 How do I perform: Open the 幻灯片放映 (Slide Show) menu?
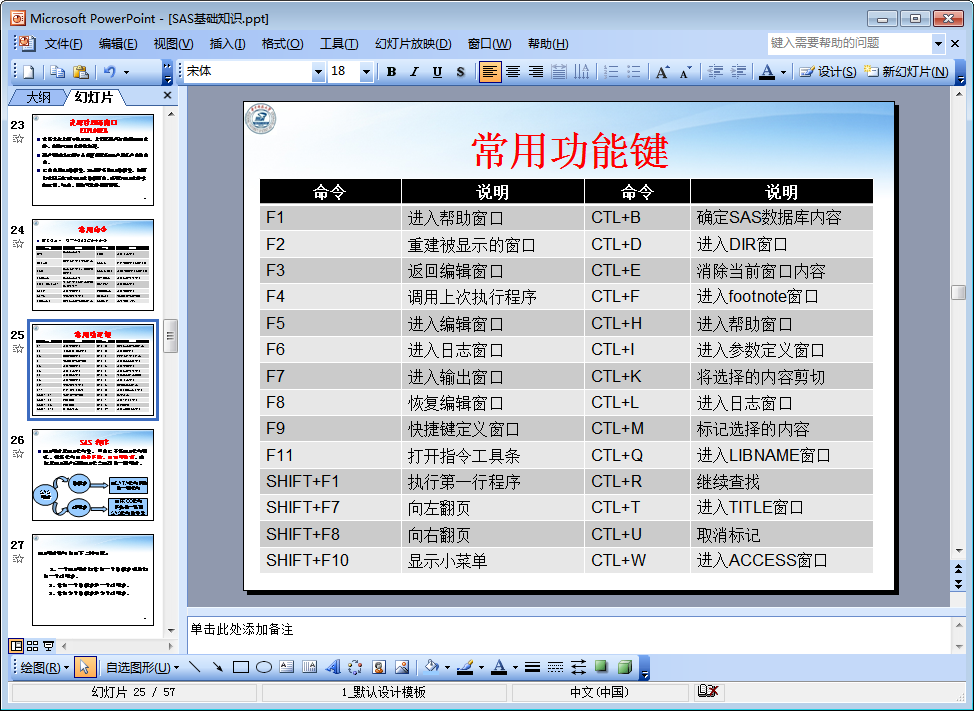413,44
